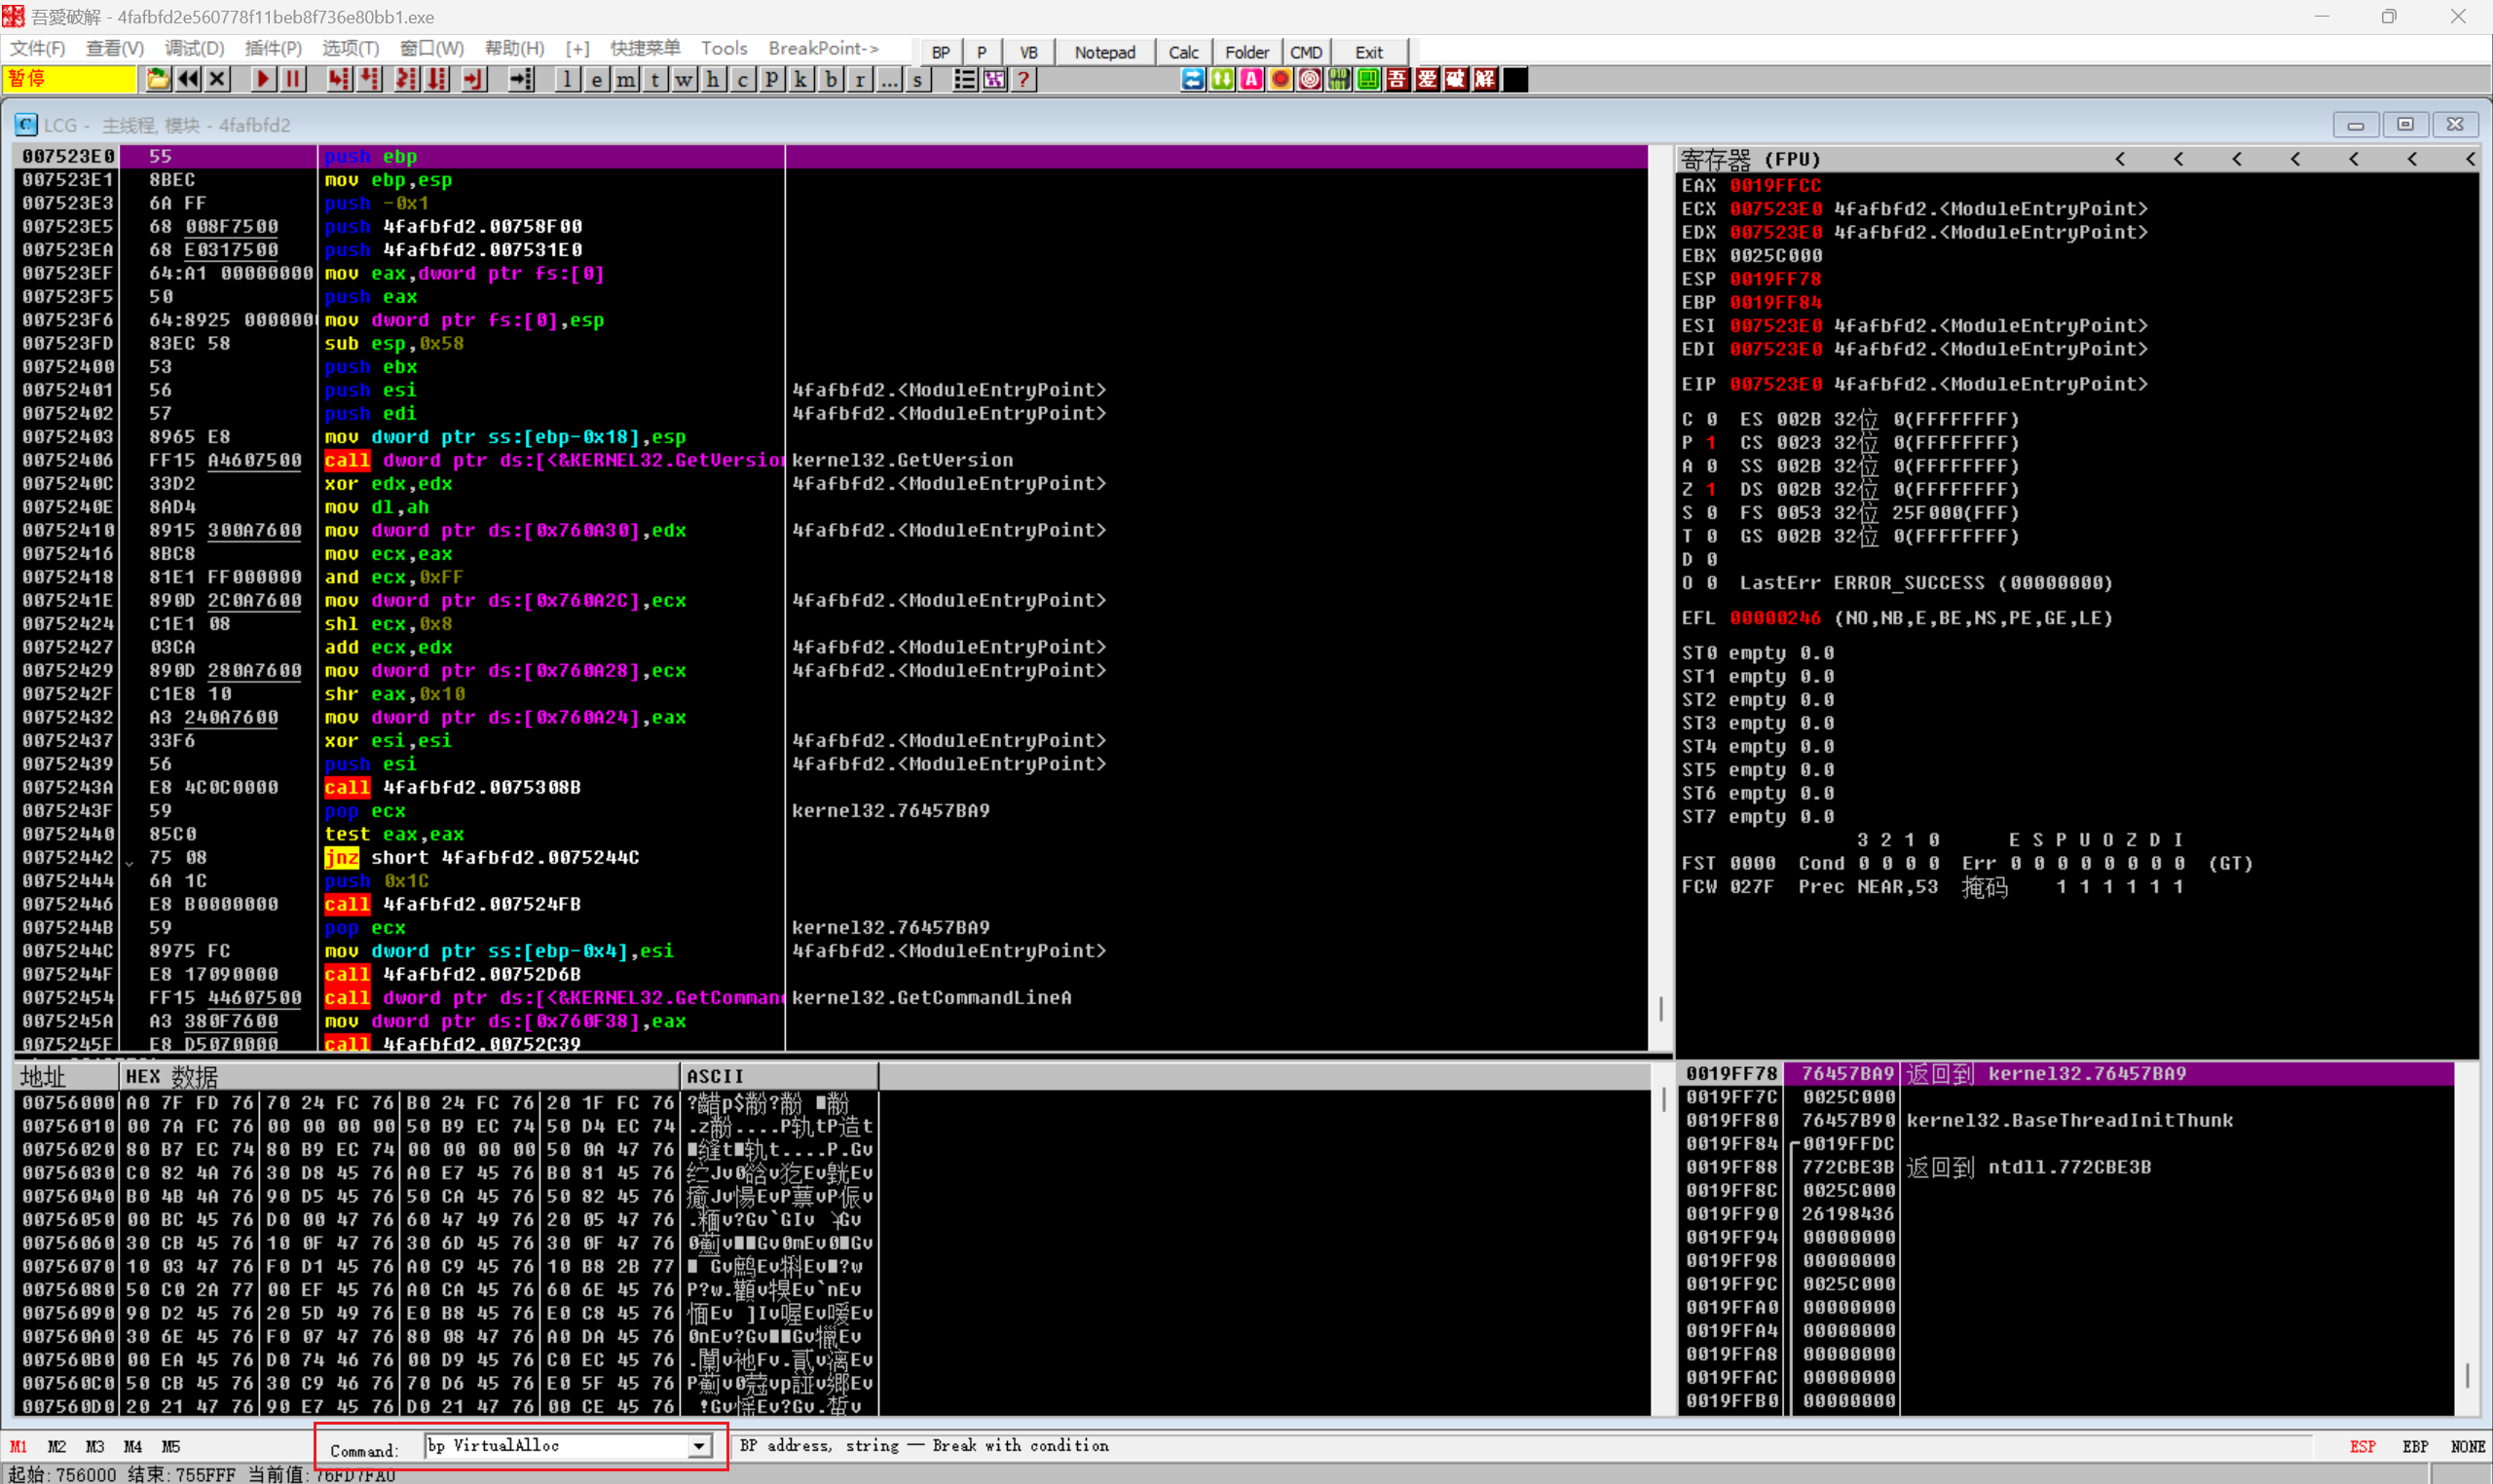Click the Exit button
The image size is (2493, 1484).
pyautogui.click(x=1369, y=52)
